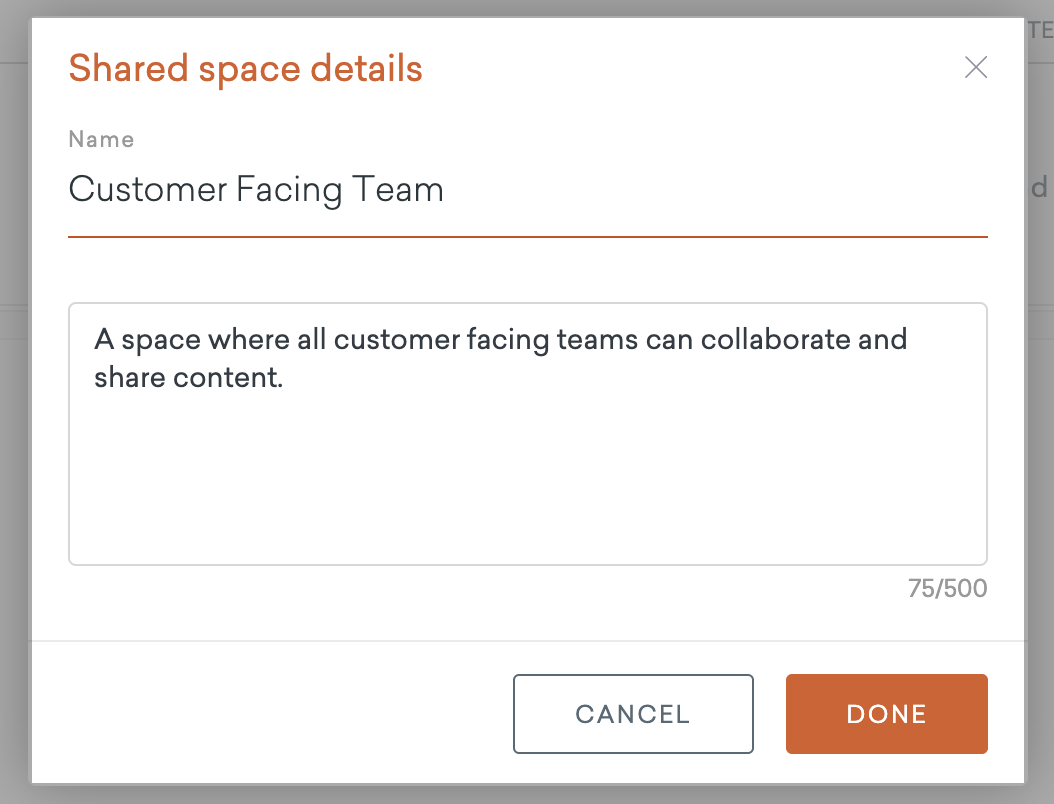Place cursor after 'share content.' text
This screenshot has width=1054, height=804.
286,380
